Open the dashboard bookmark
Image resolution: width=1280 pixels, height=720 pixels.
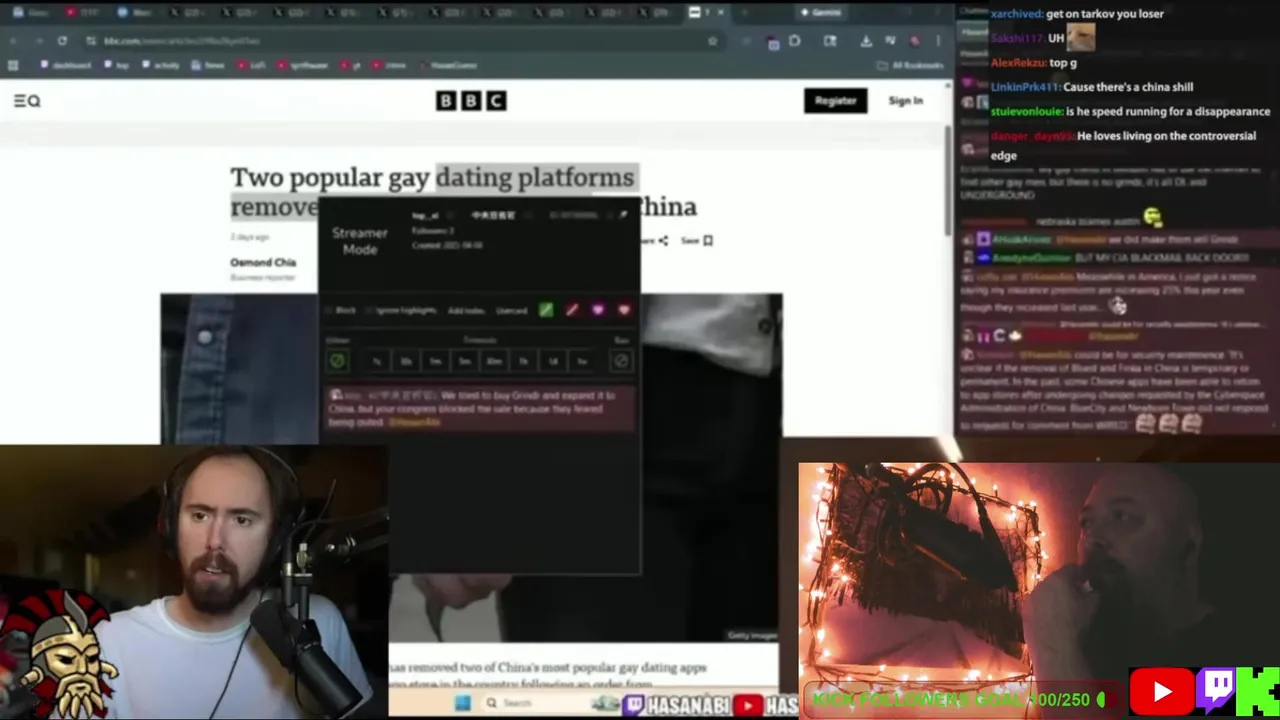point(65,65)
